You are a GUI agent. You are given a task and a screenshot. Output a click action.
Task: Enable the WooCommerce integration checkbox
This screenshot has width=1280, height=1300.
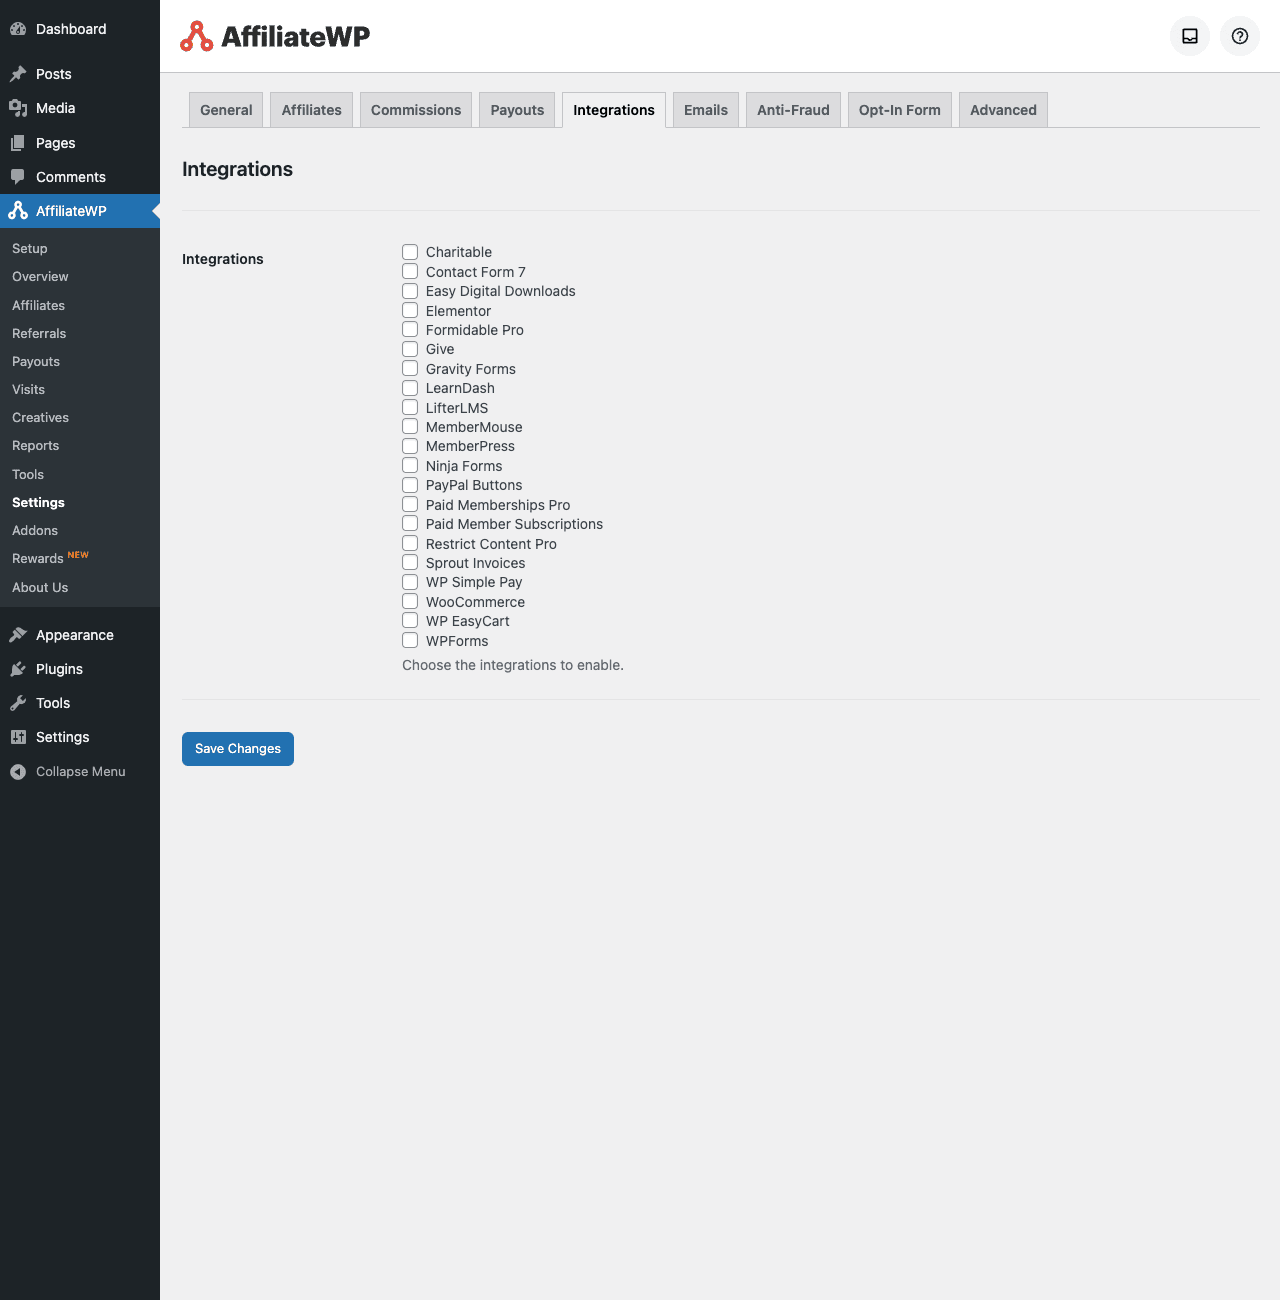[x=410, y=601]
